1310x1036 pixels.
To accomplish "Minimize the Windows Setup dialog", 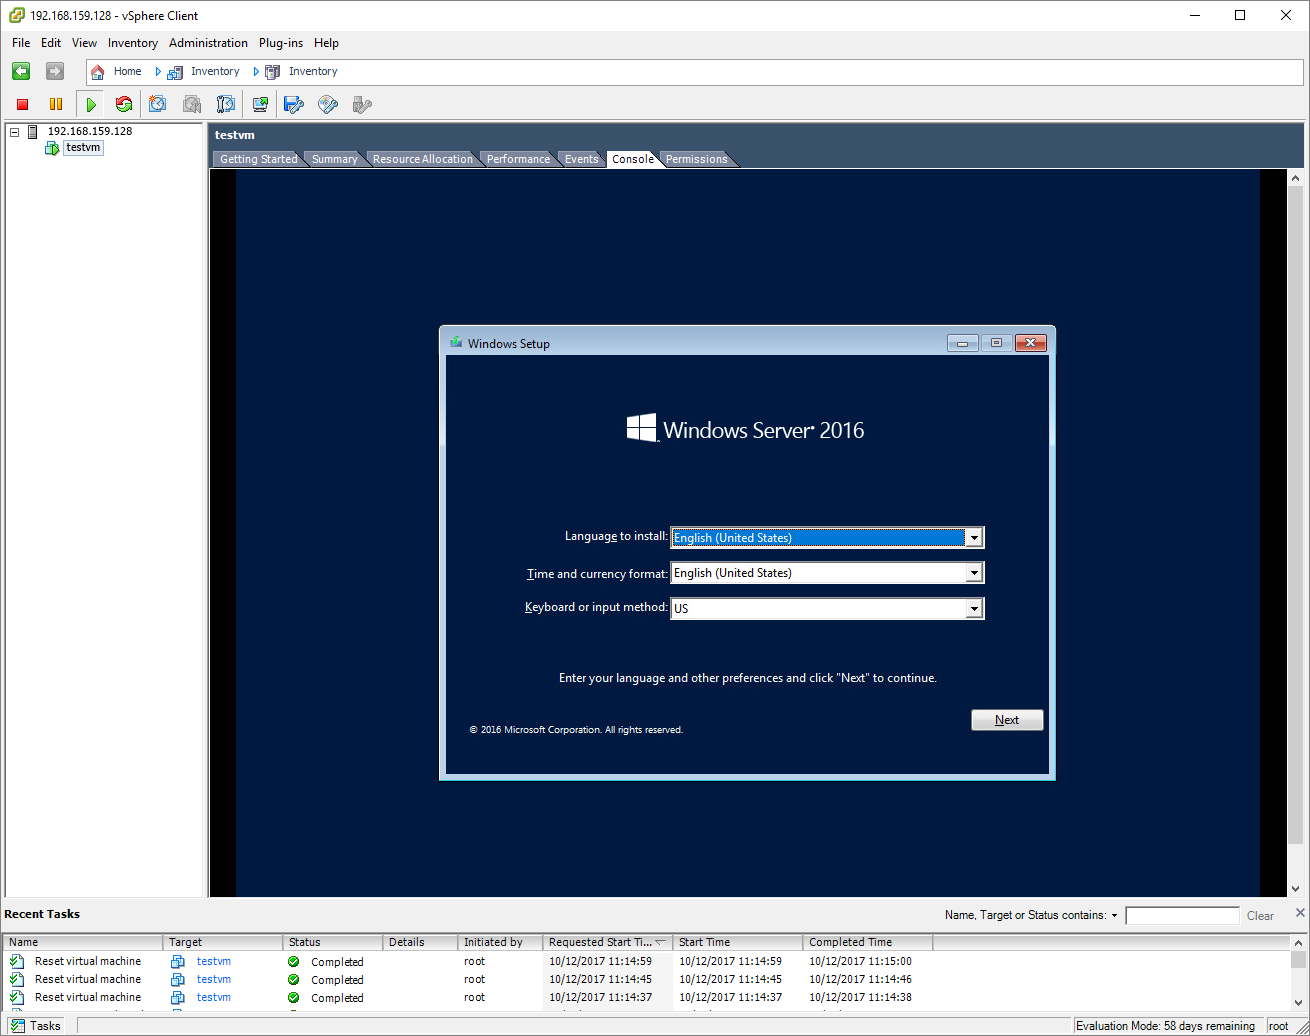I will (x=963, y=343).
